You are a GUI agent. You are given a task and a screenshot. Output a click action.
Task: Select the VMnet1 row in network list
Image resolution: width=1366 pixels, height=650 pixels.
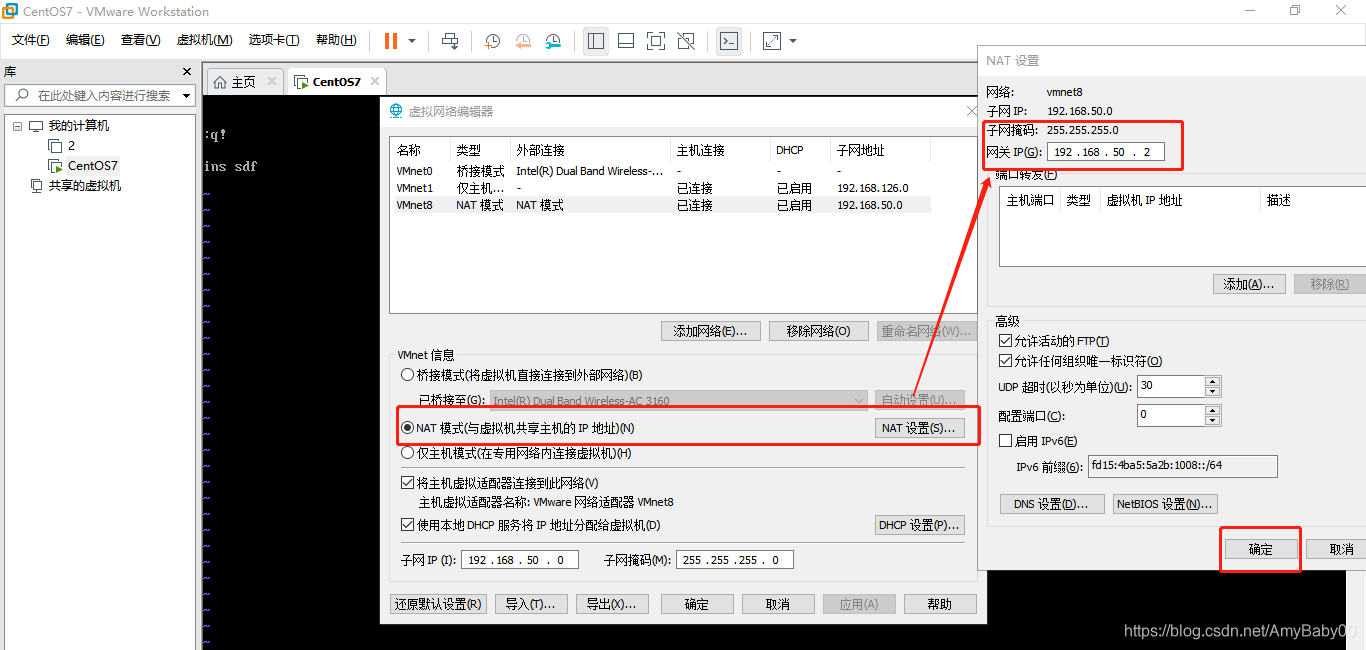click(x=660, y=188)
